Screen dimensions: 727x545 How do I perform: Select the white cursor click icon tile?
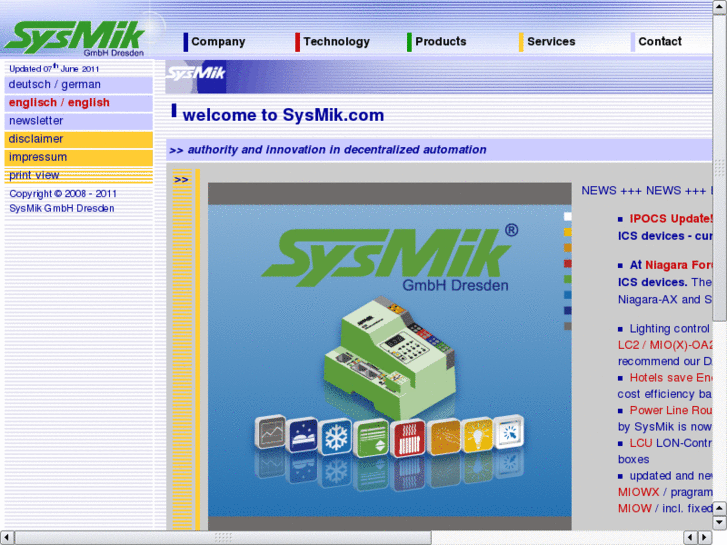coord(509,432)
